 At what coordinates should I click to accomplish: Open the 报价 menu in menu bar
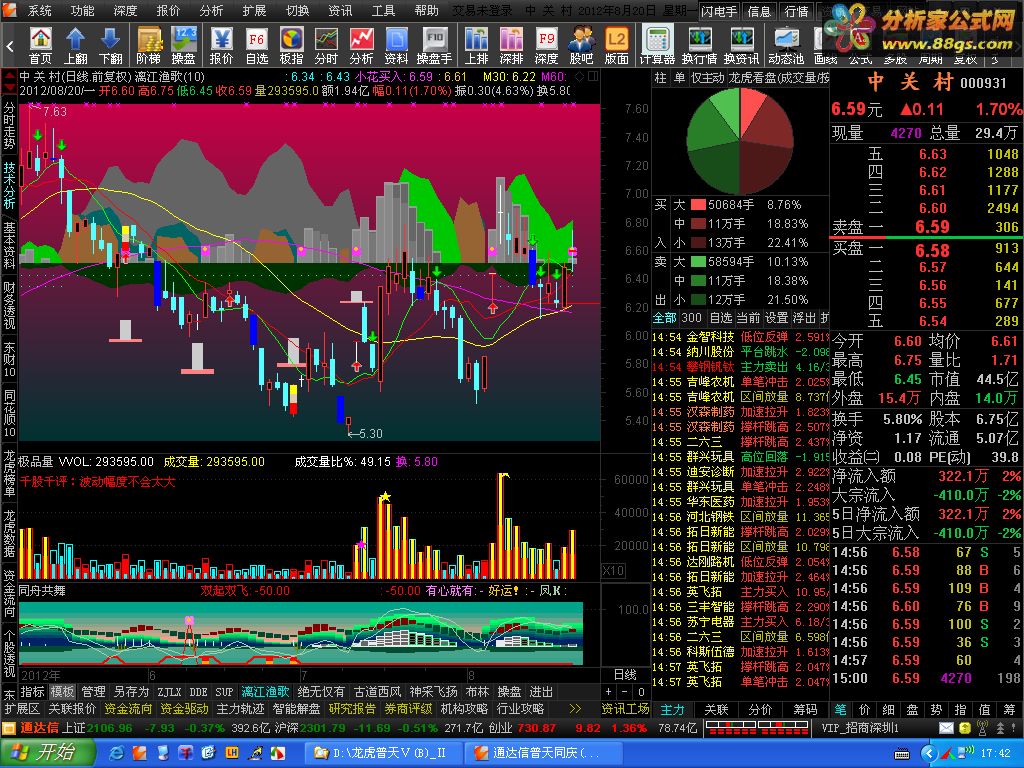168,10
